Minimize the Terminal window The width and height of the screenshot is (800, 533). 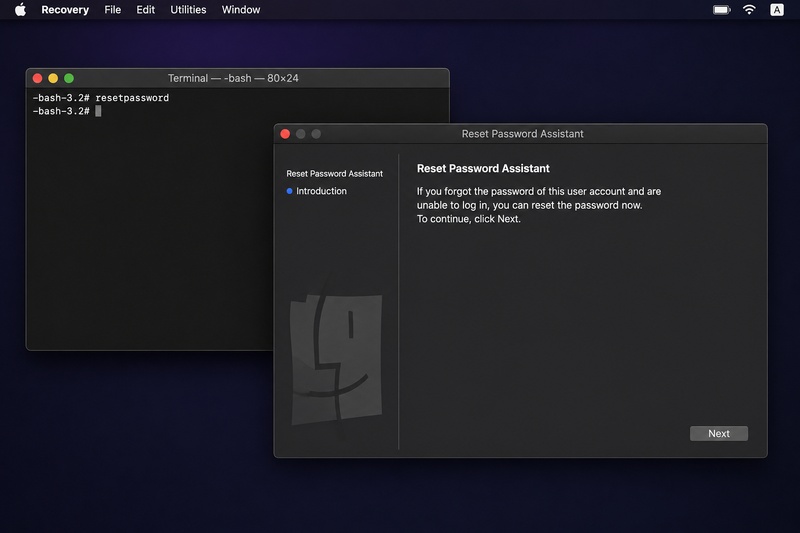53,78
